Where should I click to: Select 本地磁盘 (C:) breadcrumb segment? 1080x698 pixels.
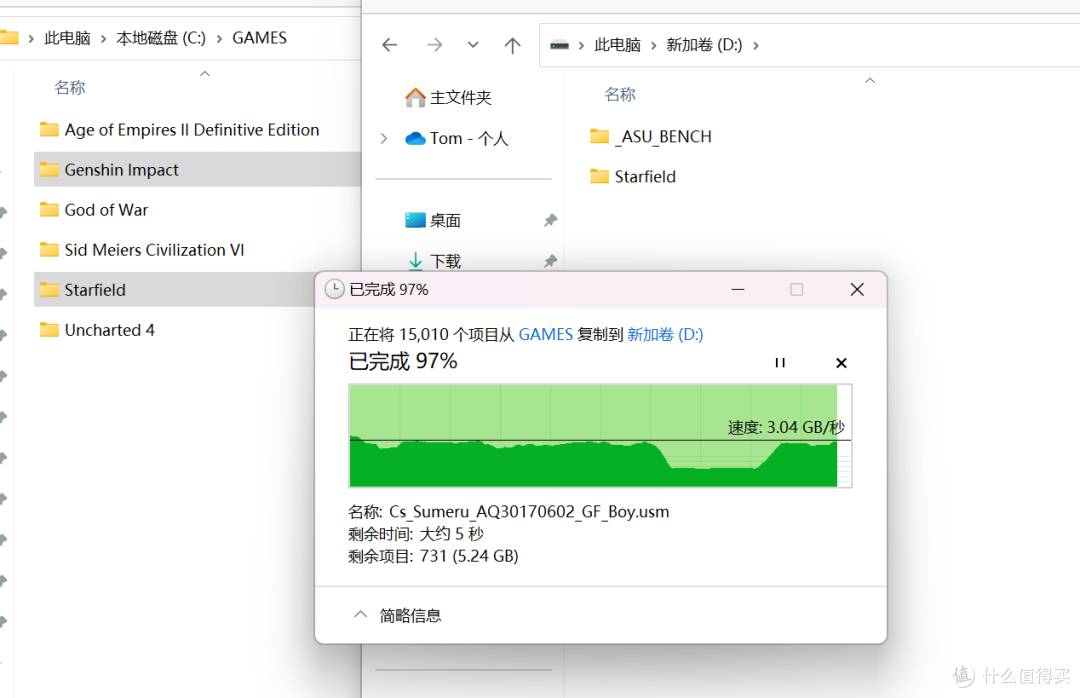160,38
